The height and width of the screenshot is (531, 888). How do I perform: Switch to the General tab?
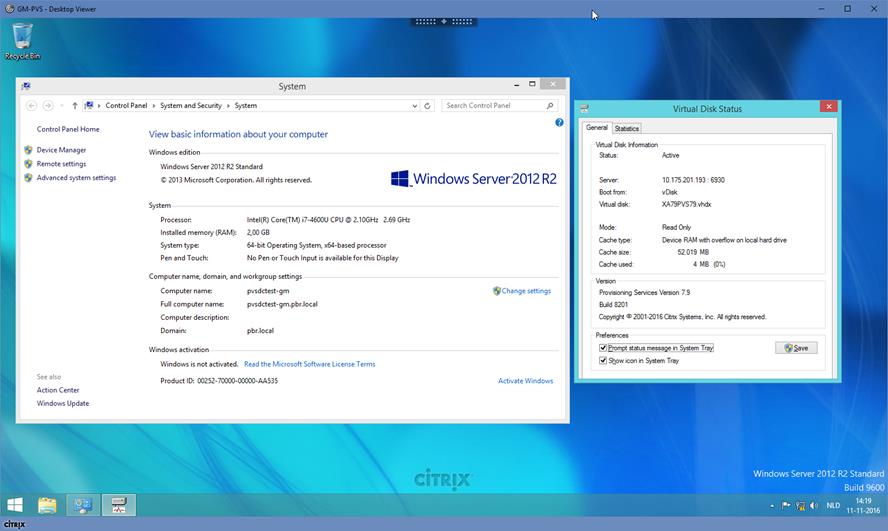point(596,127)
